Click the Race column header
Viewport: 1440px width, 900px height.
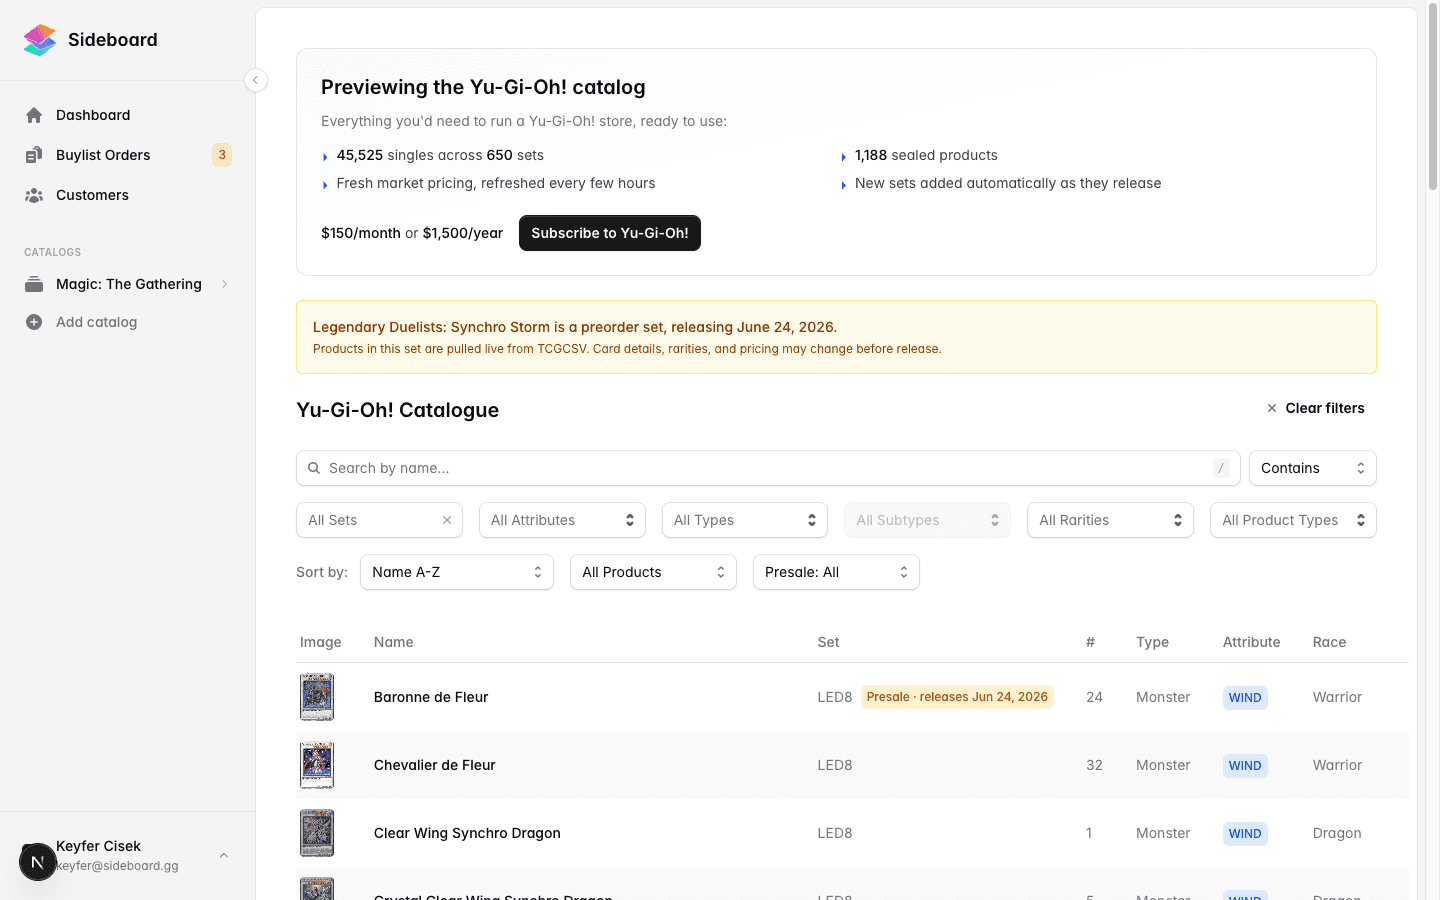pyautogui.click(x=1329, y=642)
